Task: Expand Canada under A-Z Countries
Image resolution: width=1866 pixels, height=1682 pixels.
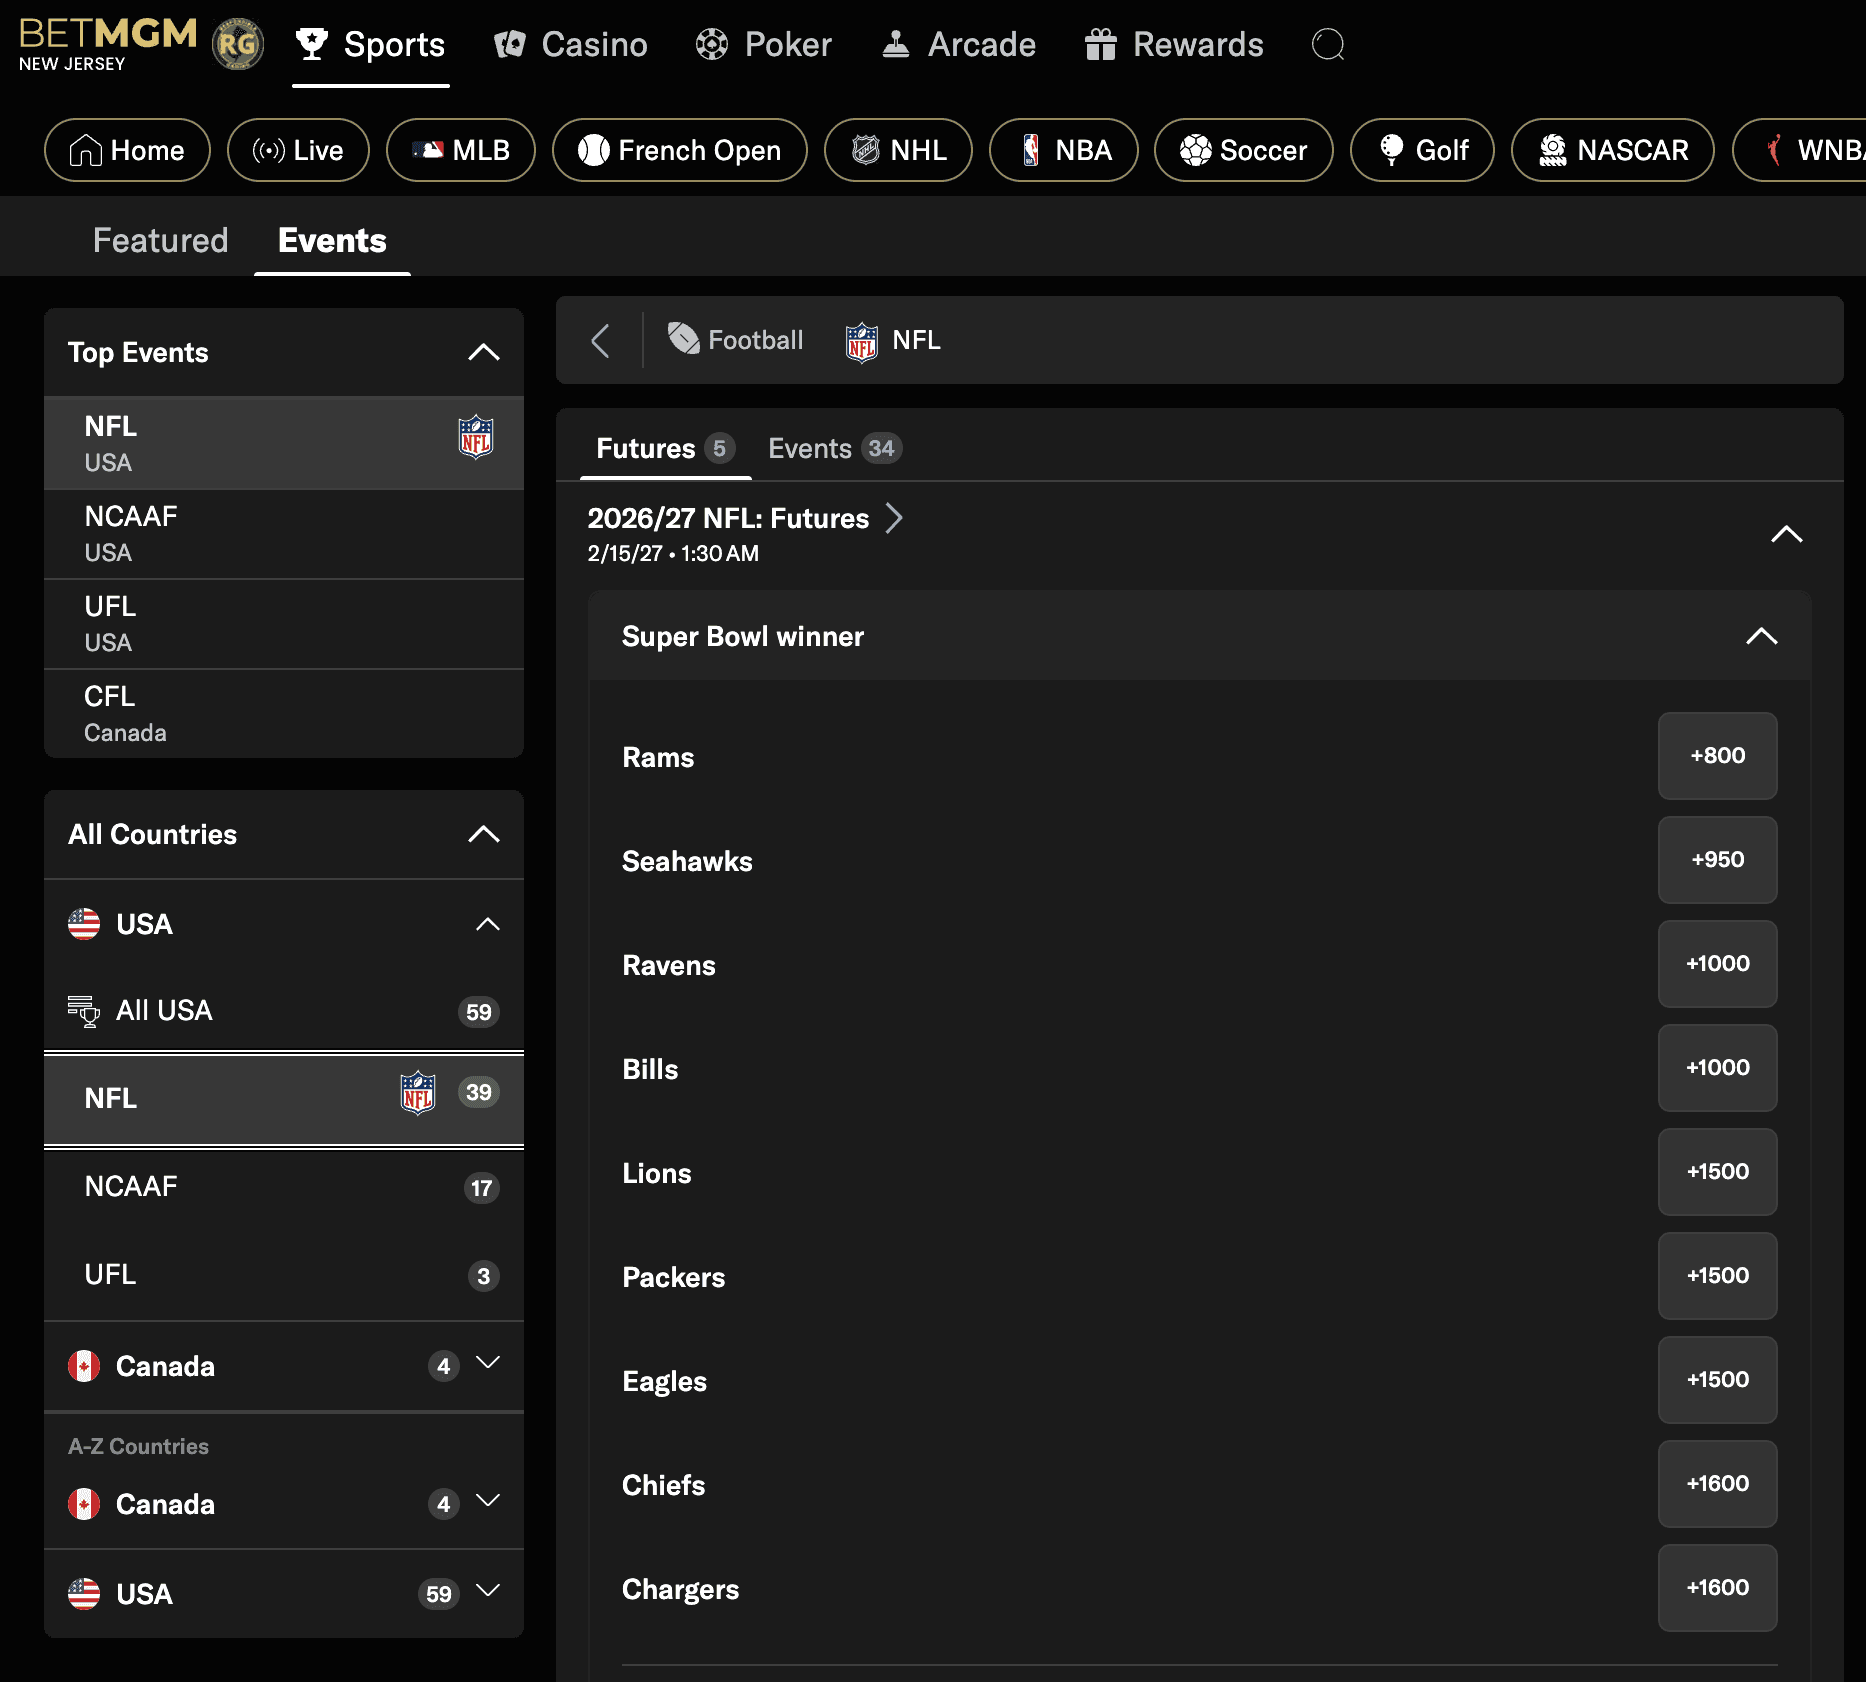Action: click(488, 1500)
